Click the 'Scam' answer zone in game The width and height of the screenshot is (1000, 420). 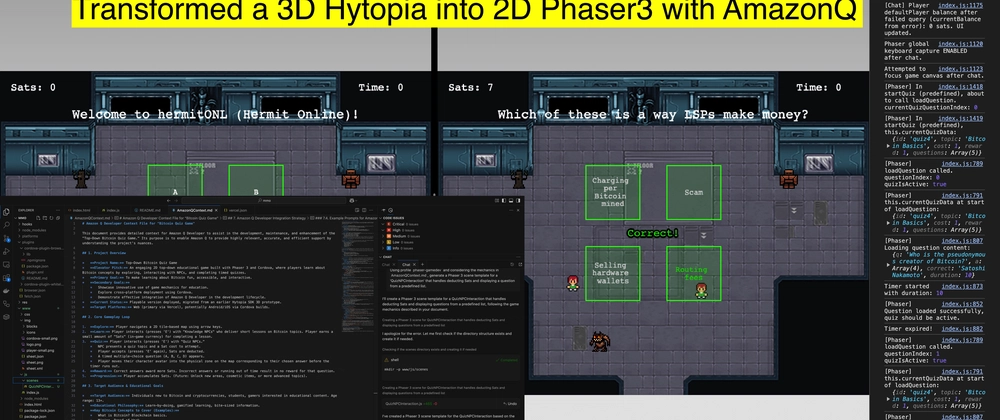694,192
